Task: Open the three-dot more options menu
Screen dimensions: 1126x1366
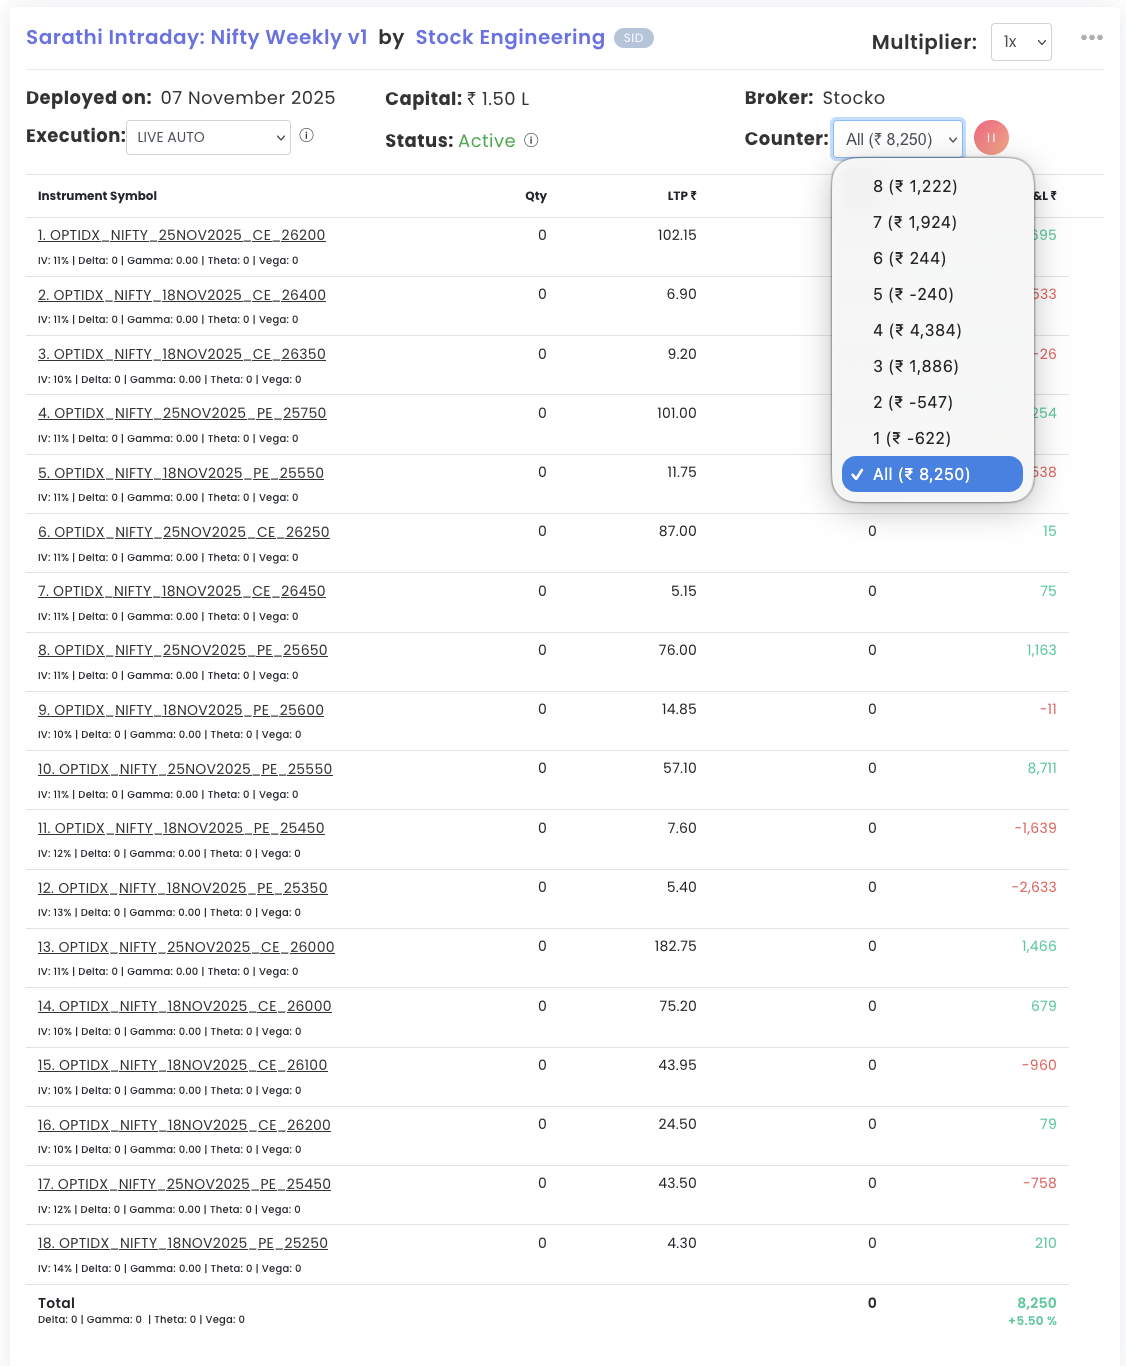Action: 1091,38
